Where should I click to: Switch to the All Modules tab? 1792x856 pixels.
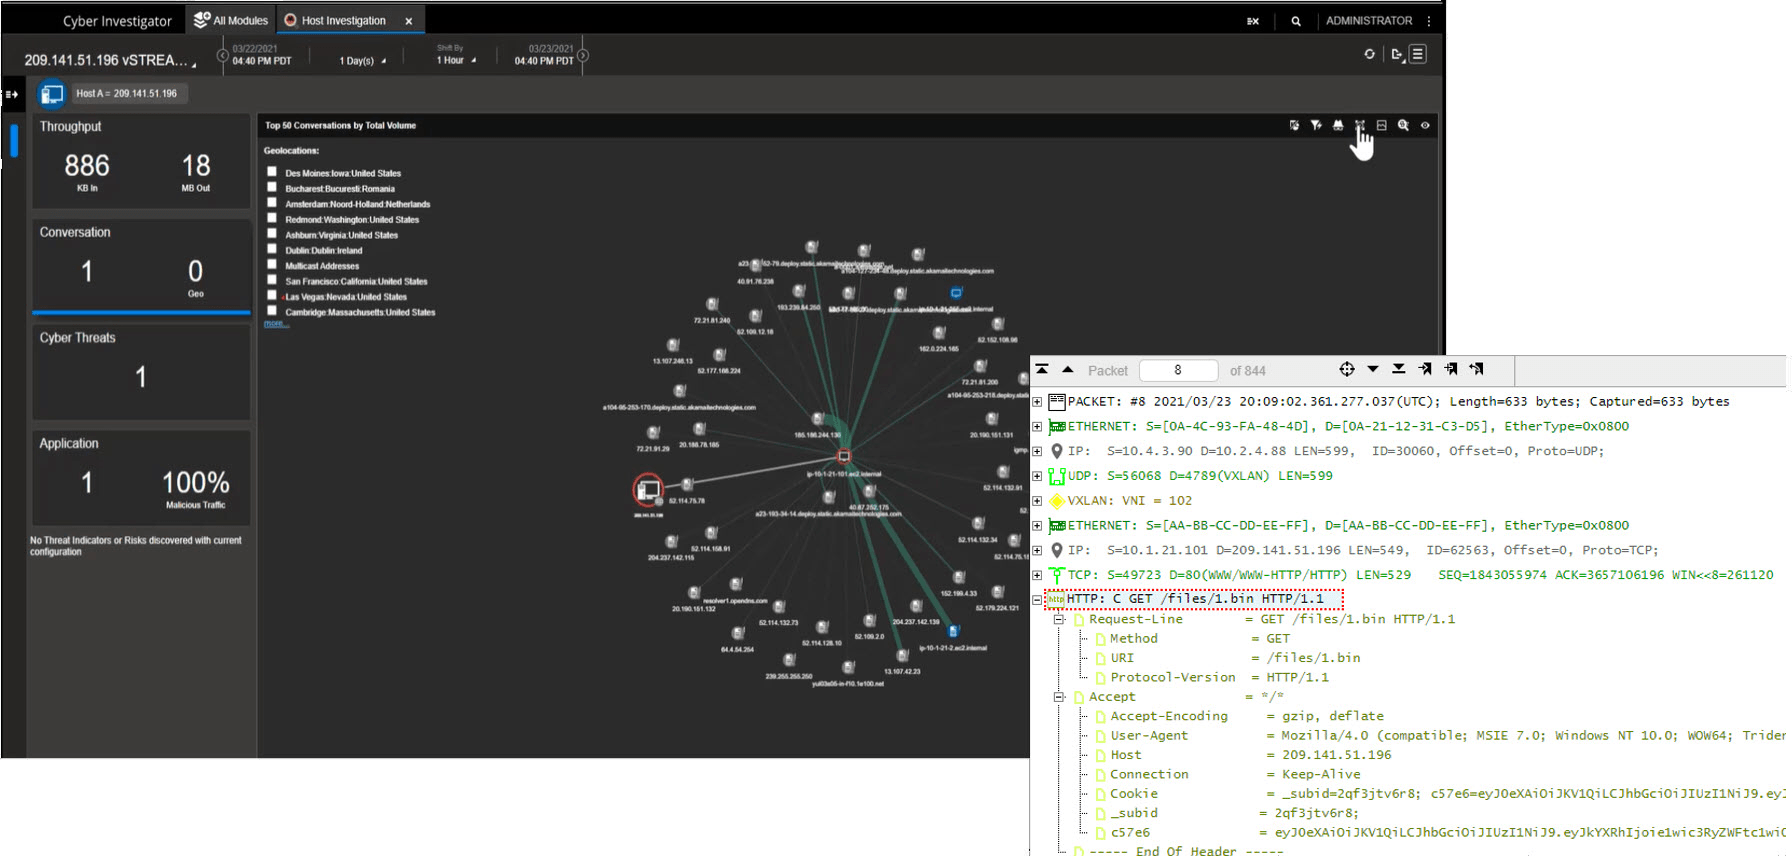[231, 20]
